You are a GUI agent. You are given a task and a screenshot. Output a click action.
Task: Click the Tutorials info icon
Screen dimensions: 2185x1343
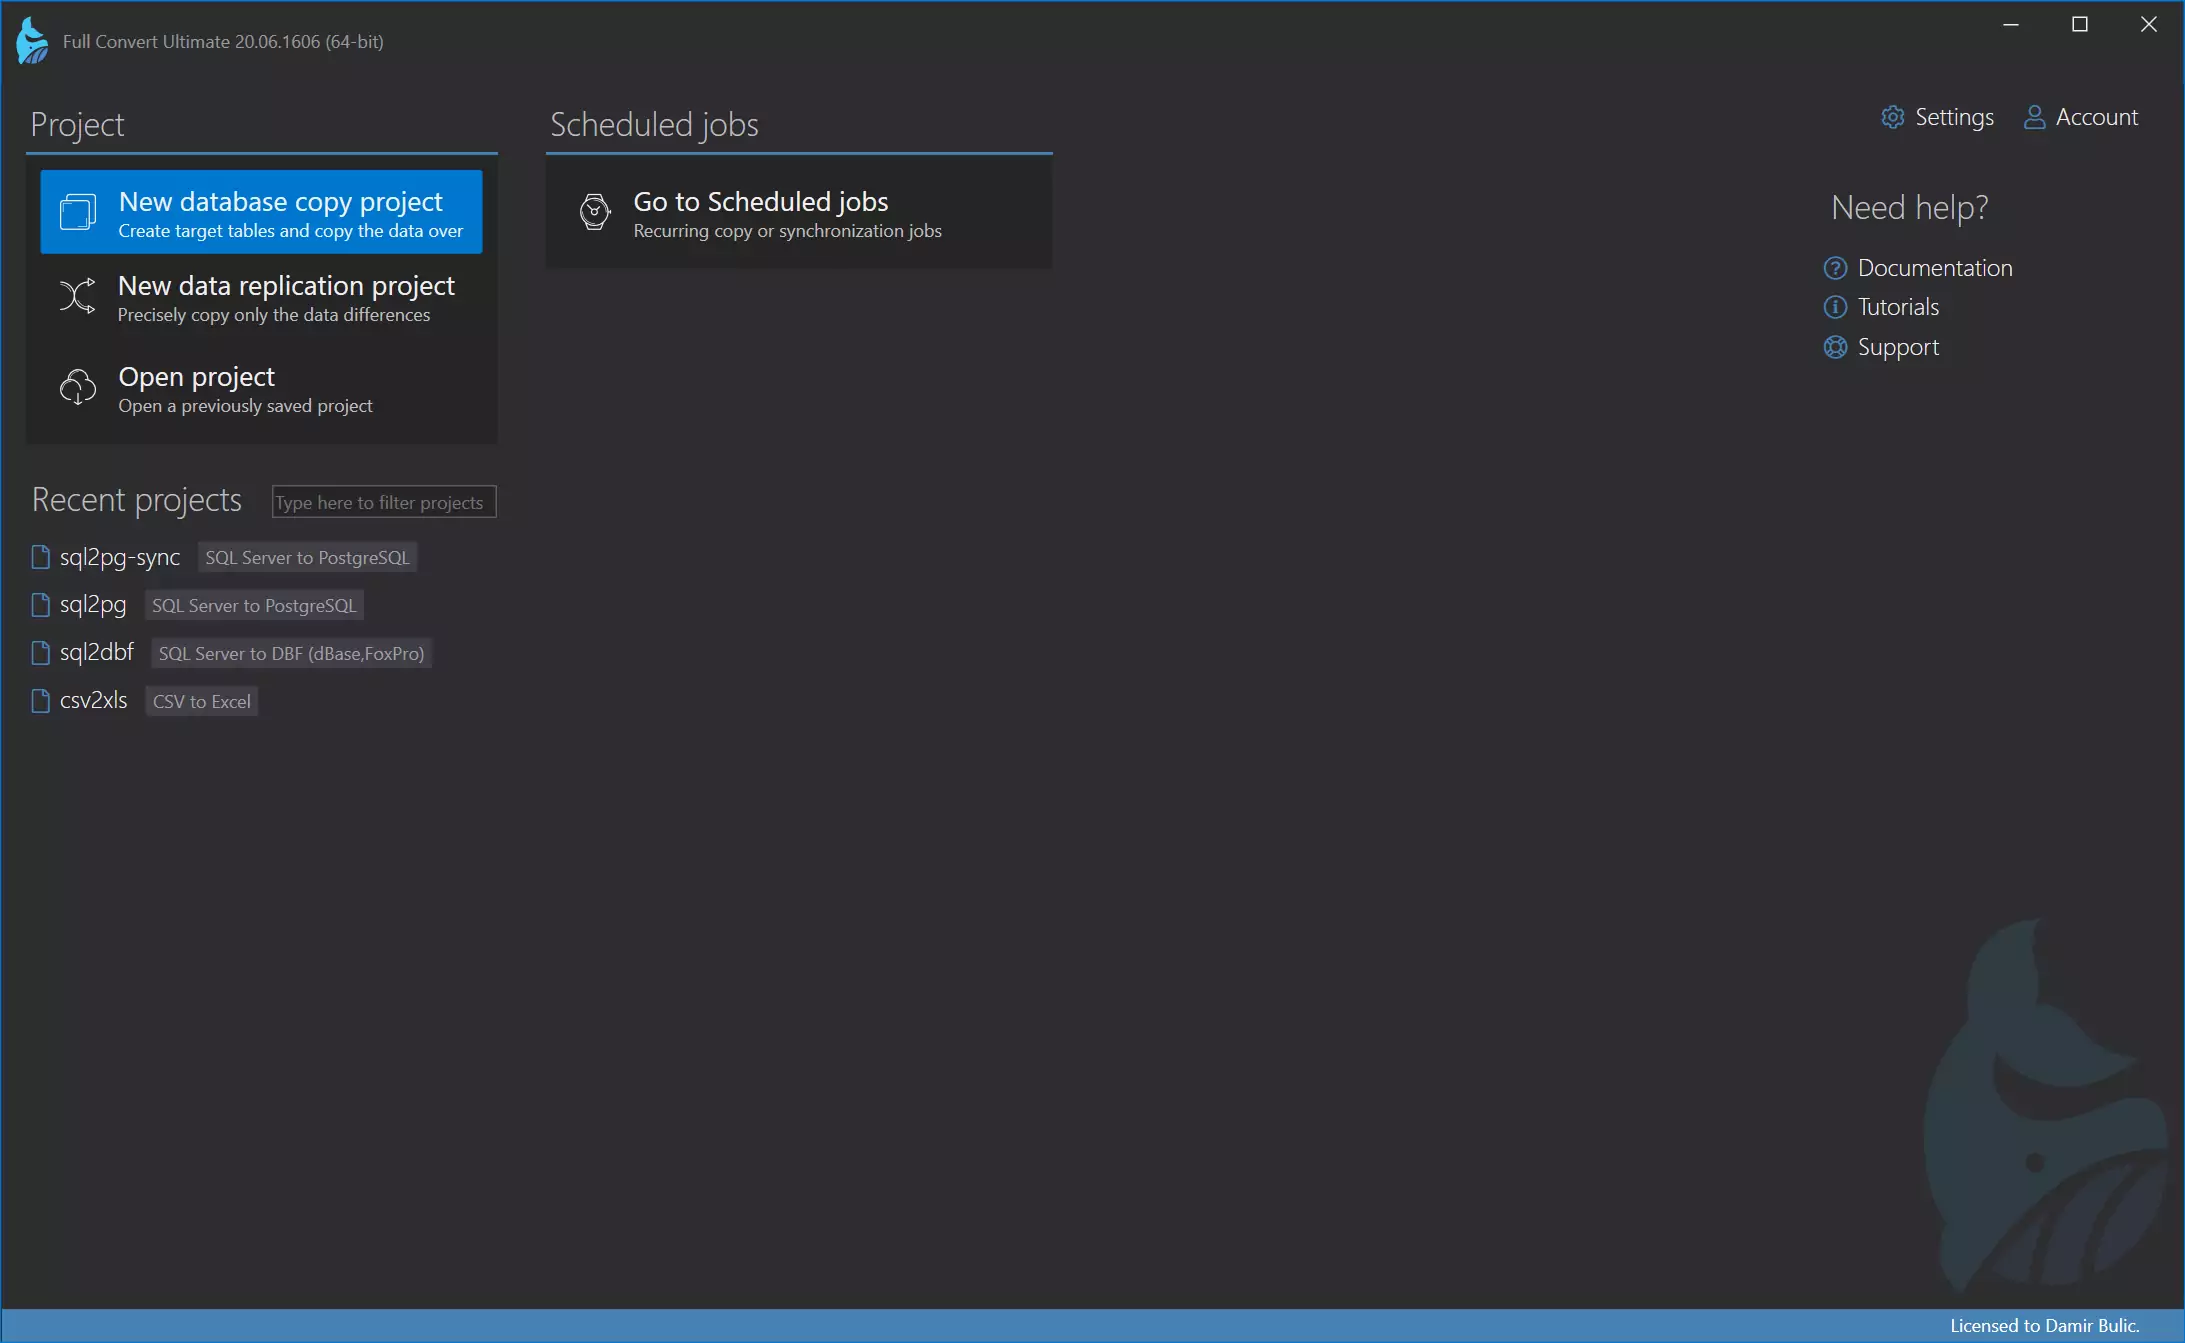pyautogui.click(x=1835, y=306)
